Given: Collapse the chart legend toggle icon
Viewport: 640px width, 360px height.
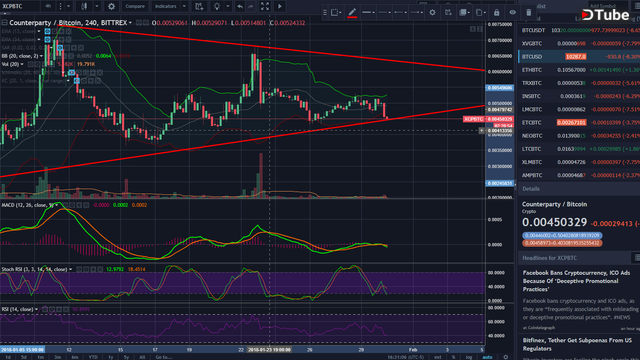Looking at the screenshot, I should (4, 23).
